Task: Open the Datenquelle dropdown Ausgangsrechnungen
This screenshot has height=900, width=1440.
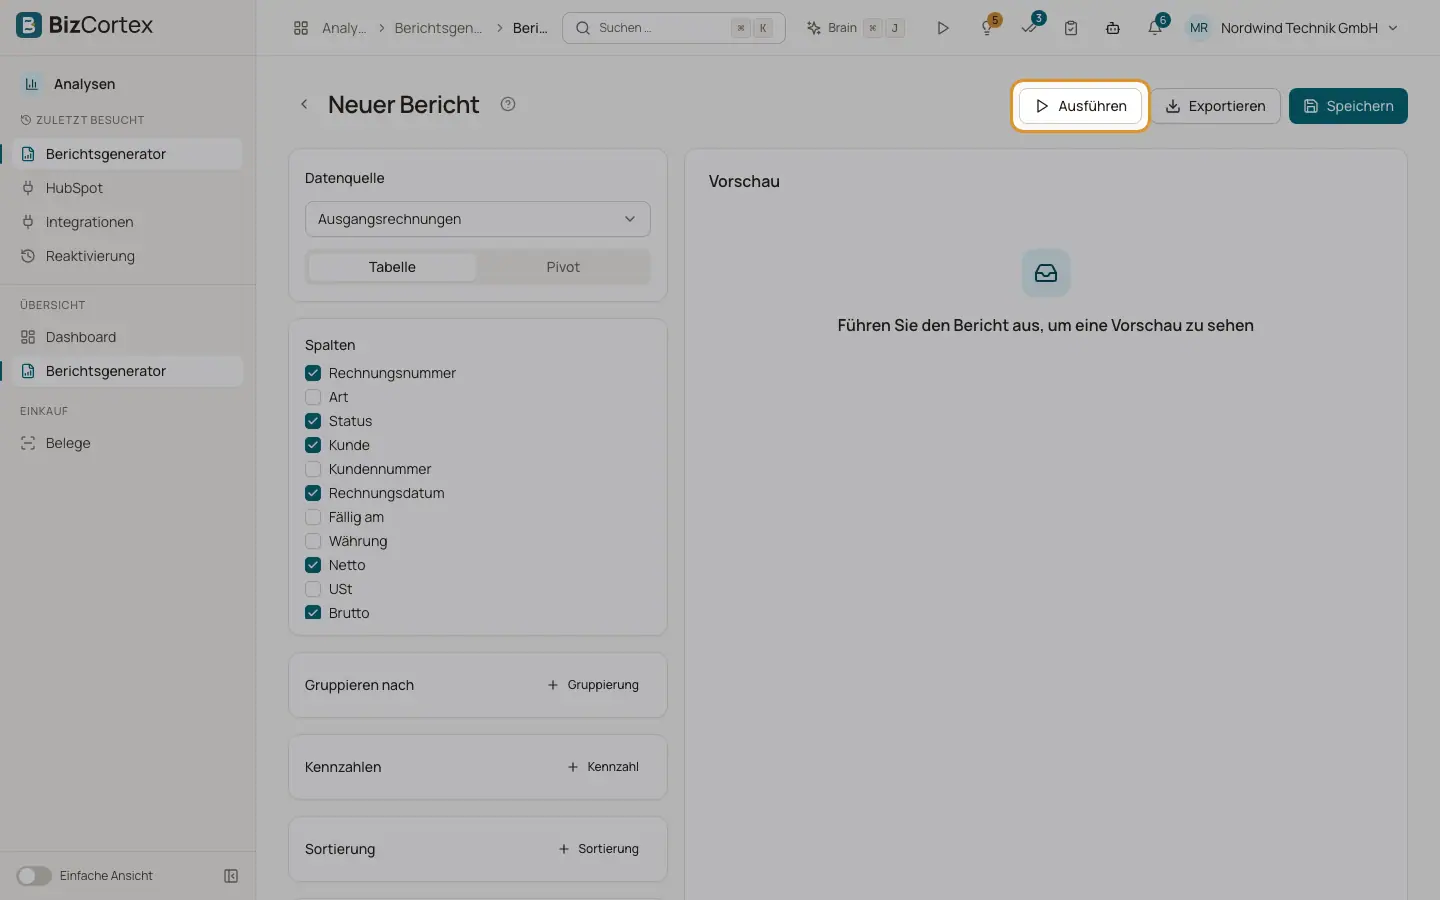Action: coord(478,219)
